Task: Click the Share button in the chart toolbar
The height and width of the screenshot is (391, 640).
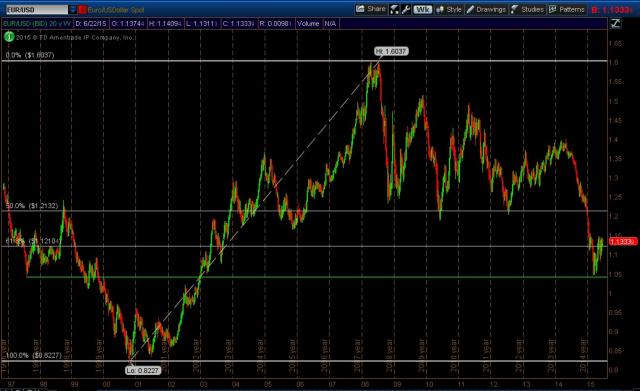Action: click(x=371, y=9)
